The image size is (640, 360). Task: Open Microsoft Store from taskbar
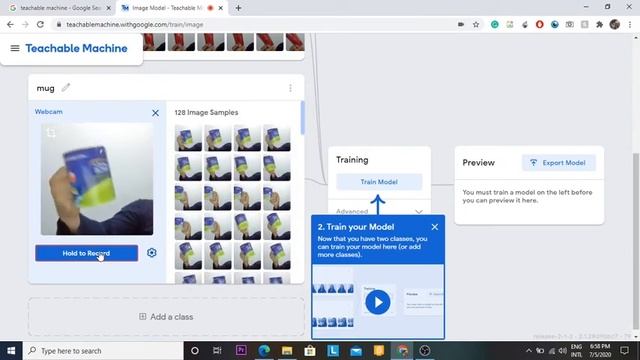[x=310, y=351]
